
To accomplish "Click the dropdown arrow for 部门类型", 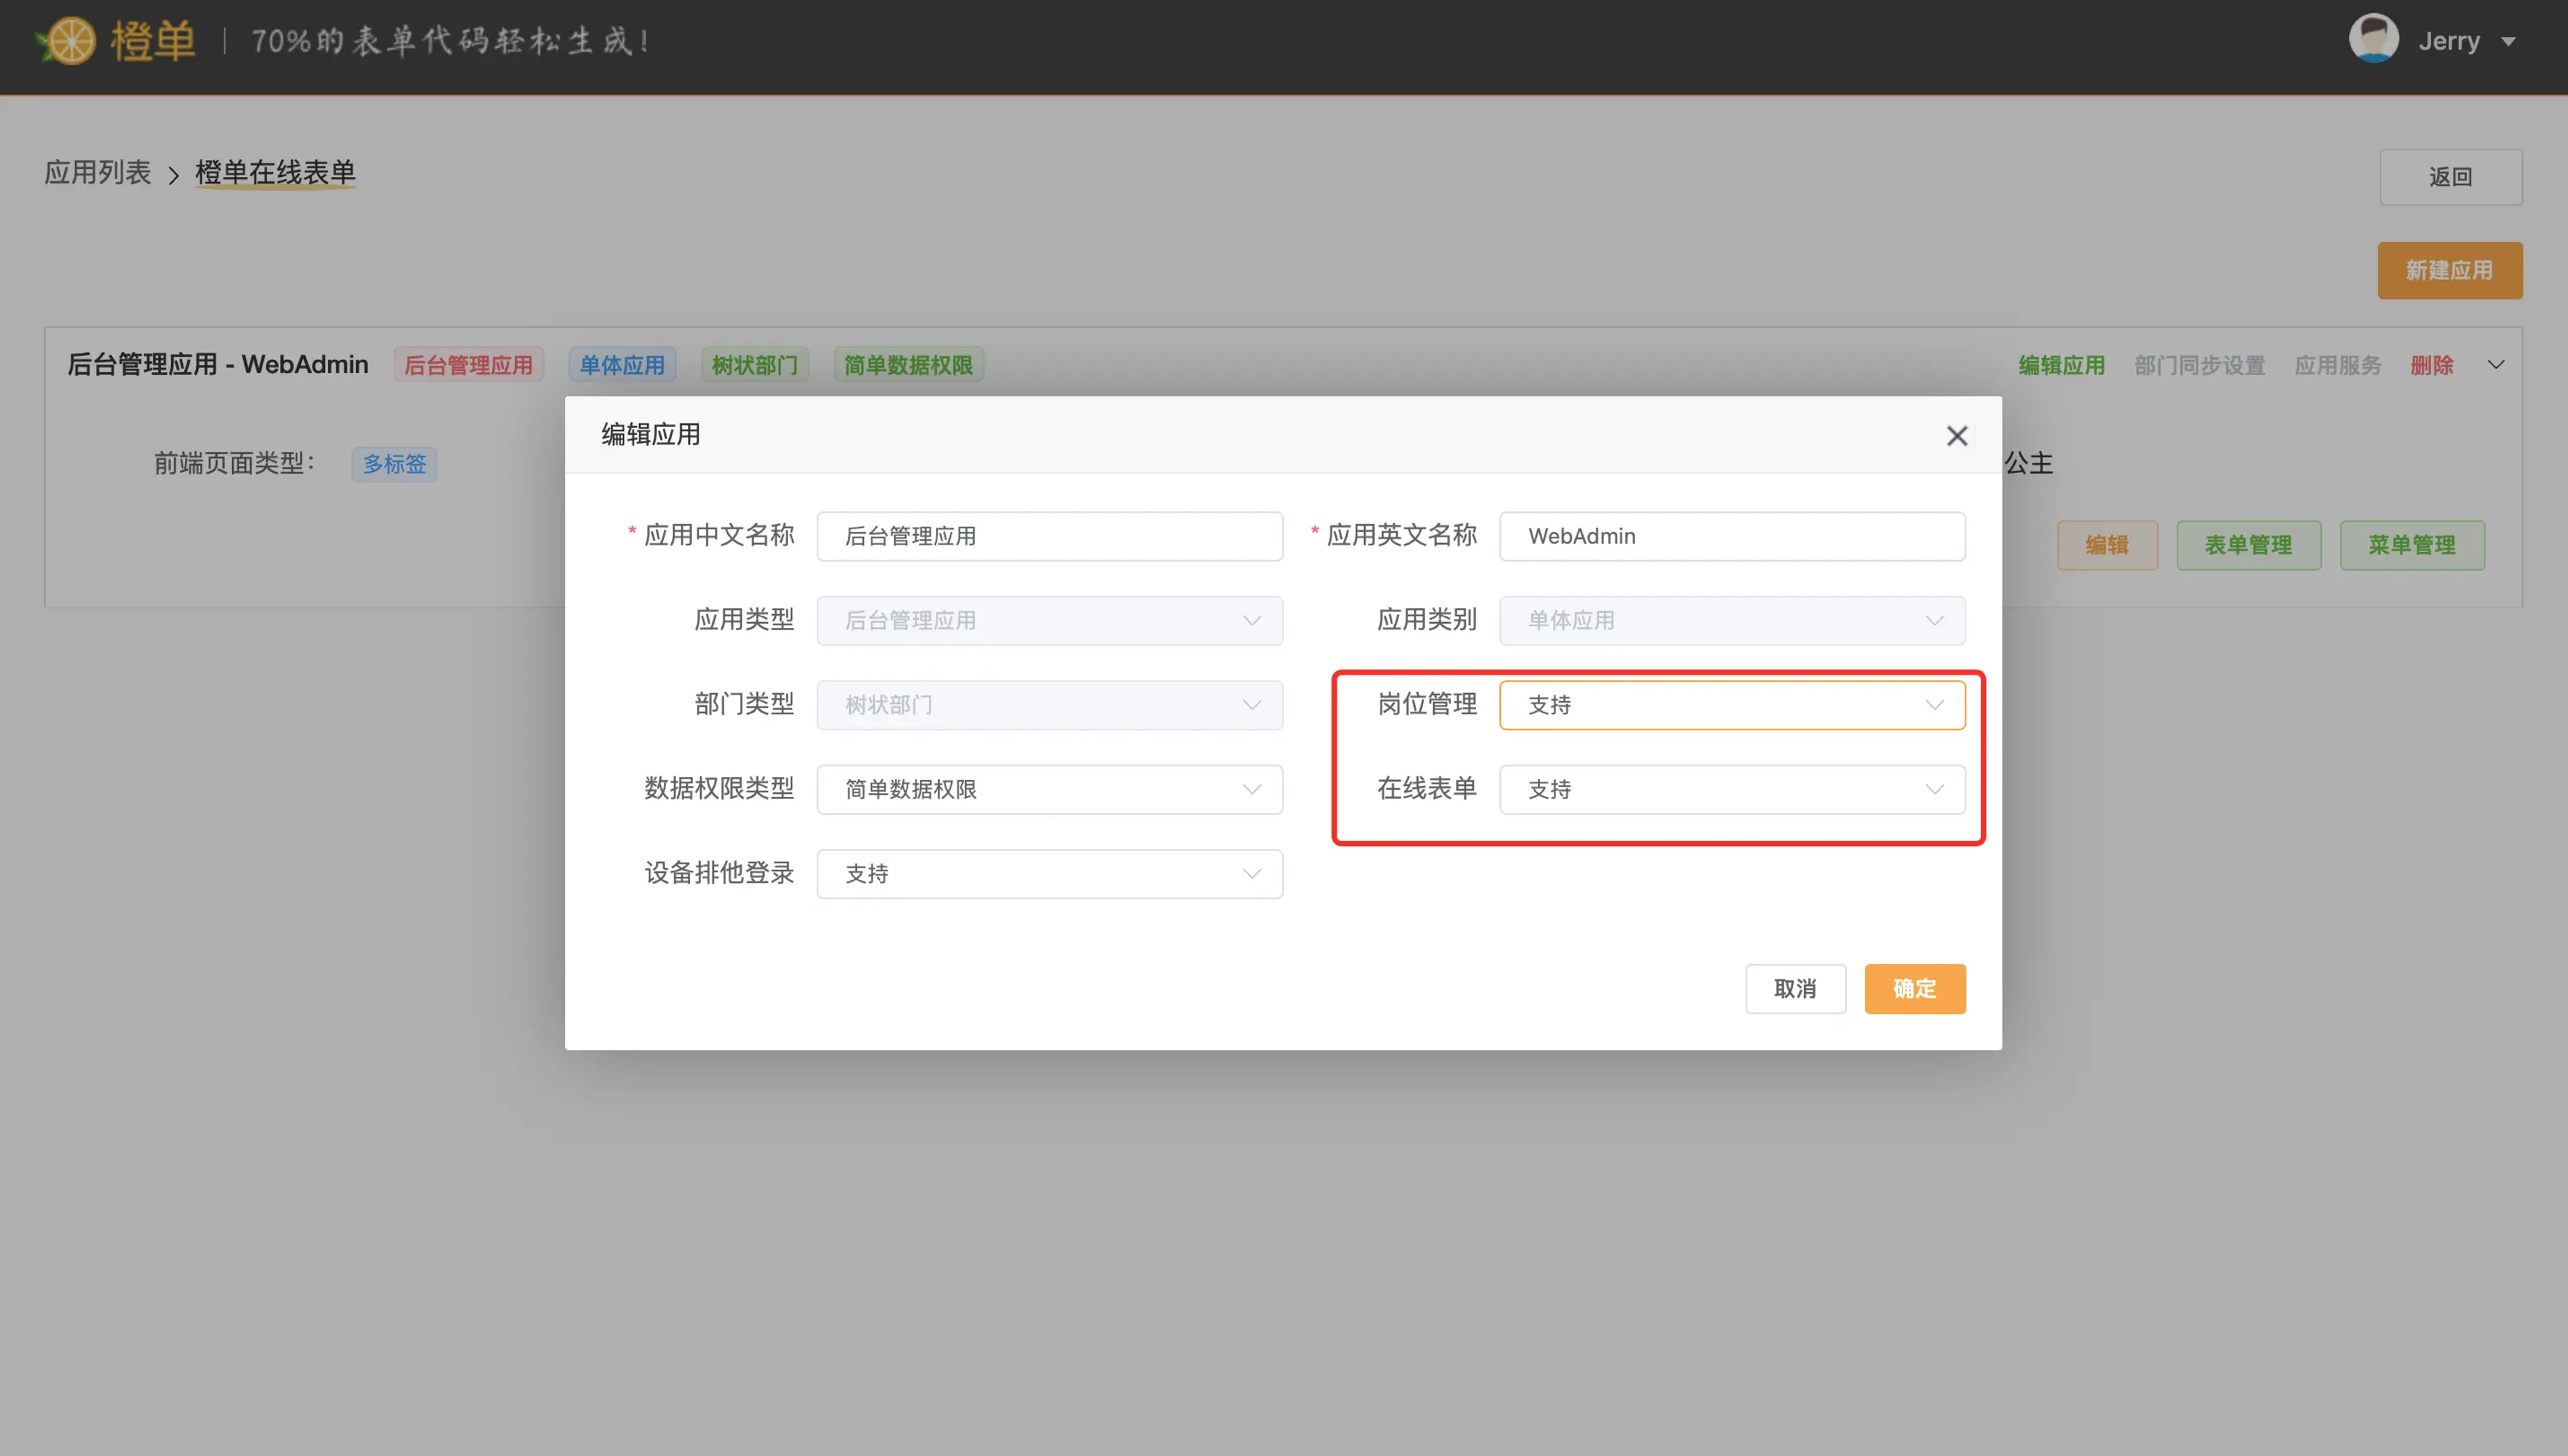I will [x=1254, y=703].
